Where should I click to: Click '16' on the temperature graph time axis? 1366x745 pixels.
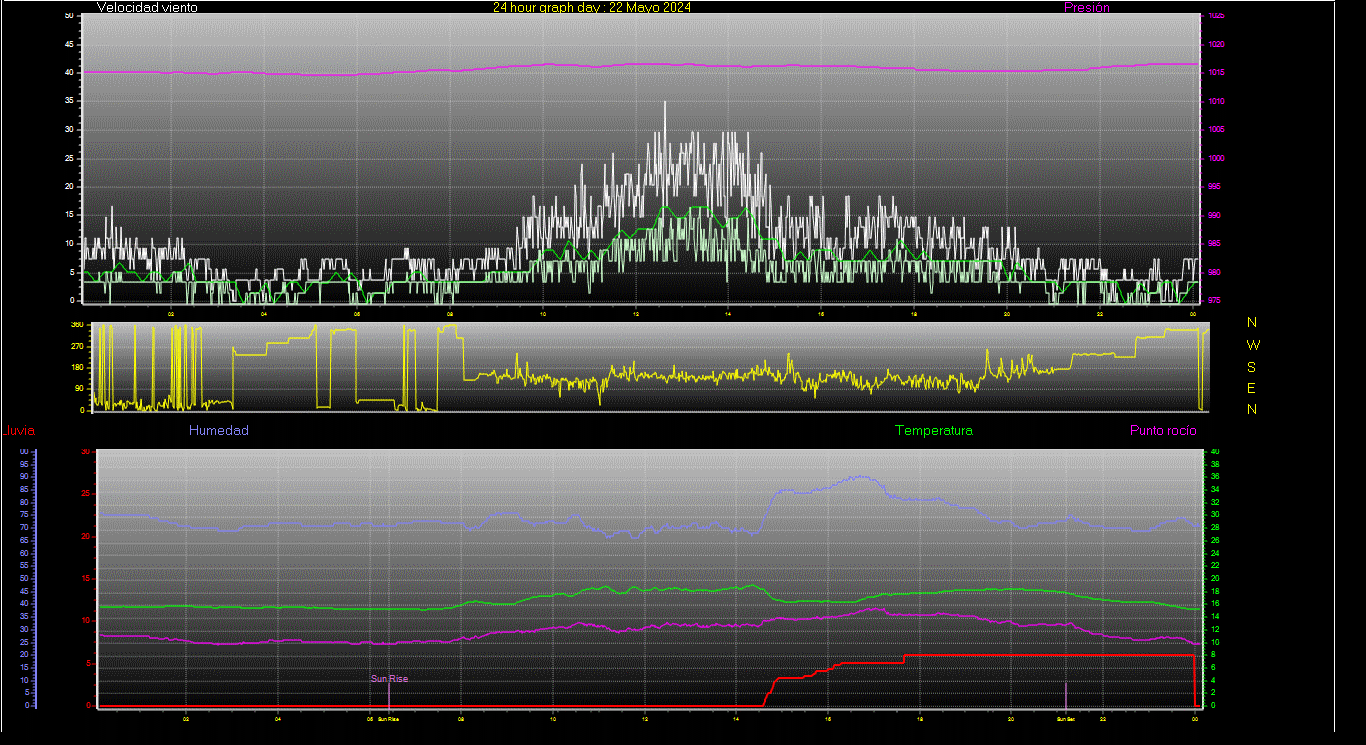828,719
